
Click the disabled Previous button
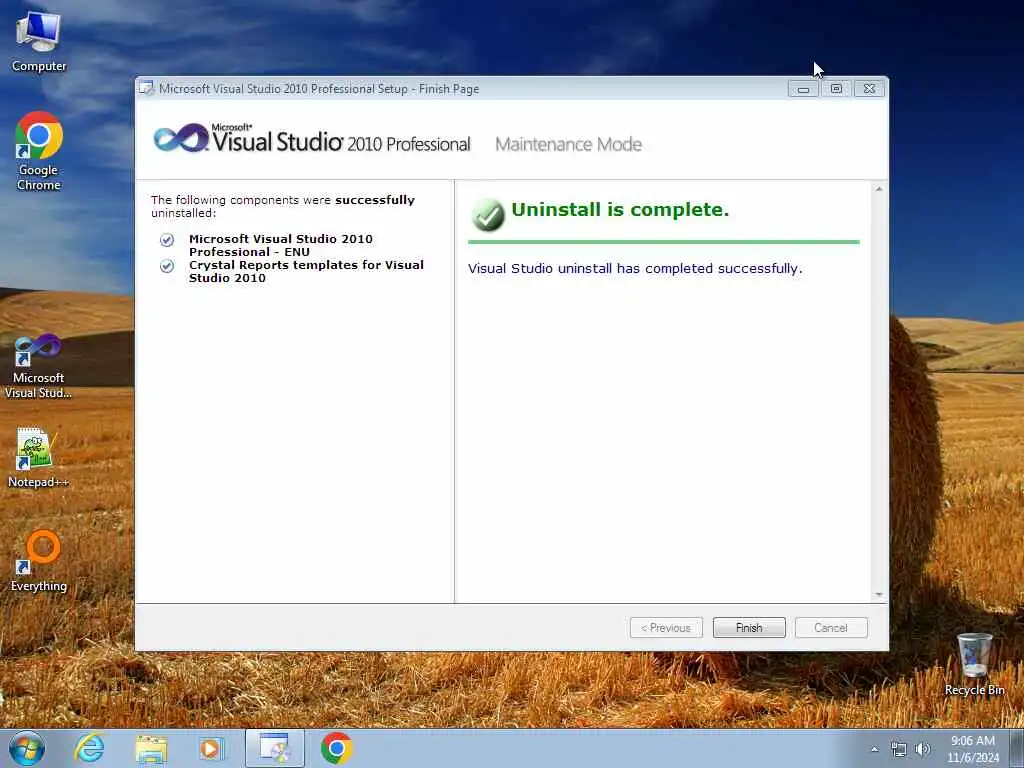pos(666,628)
